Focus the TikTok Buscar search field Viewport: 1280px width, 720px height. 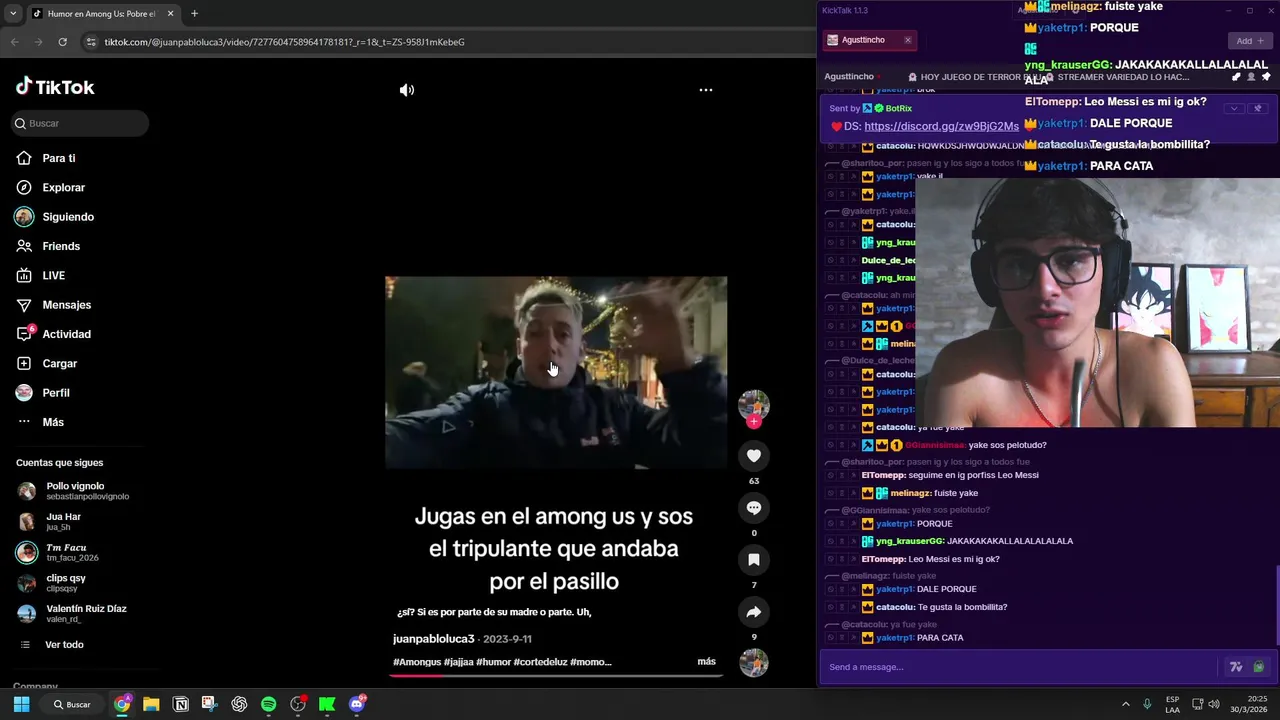[81, 123]
